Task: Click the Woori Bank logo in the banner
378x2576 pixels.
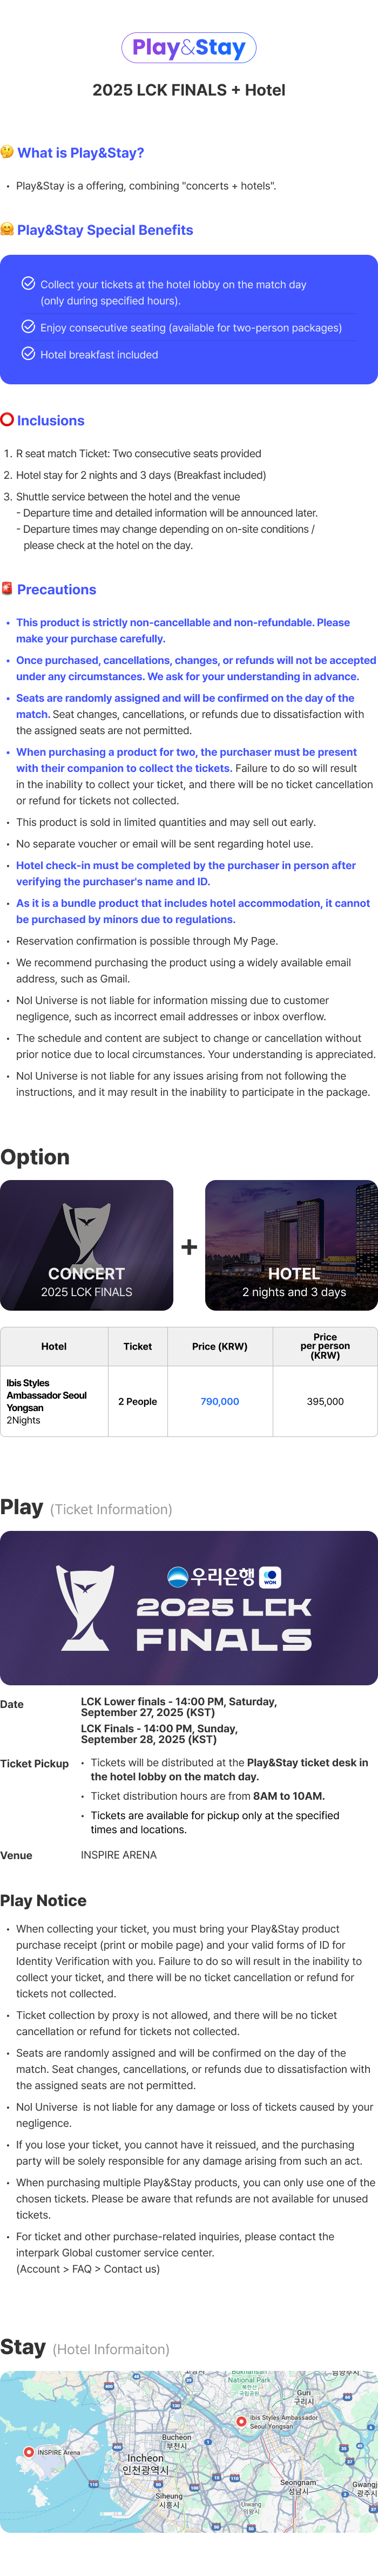Action: click(x=210, y=1577)
